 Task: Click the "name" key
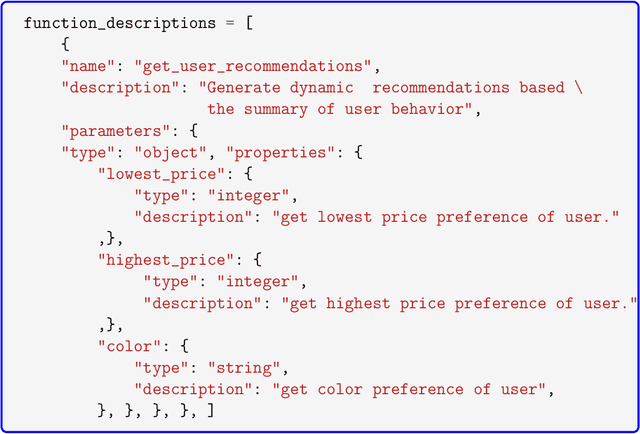point(88,66)
